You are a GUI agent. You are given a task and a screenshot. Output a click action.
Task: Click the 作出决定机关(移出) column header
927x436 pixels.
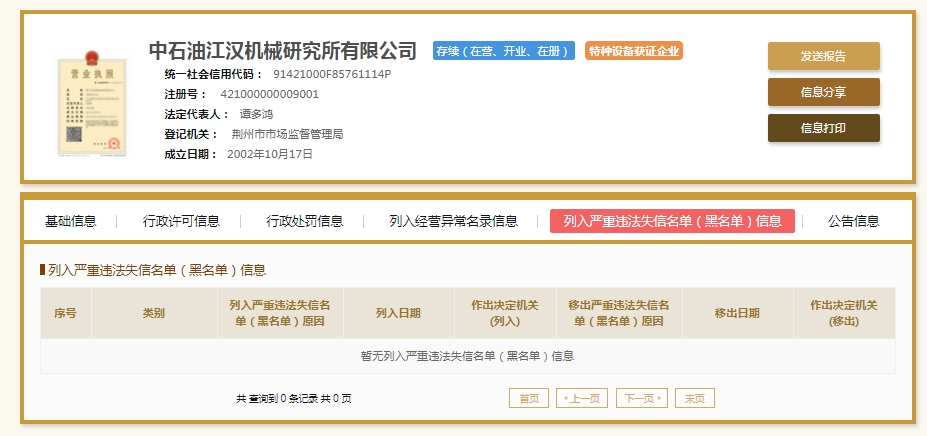coord(844,313)
